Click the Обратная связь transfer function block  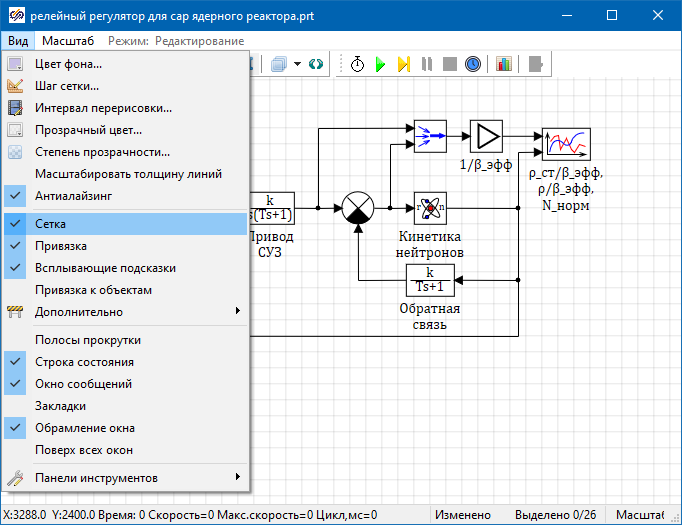pos(429,280)
